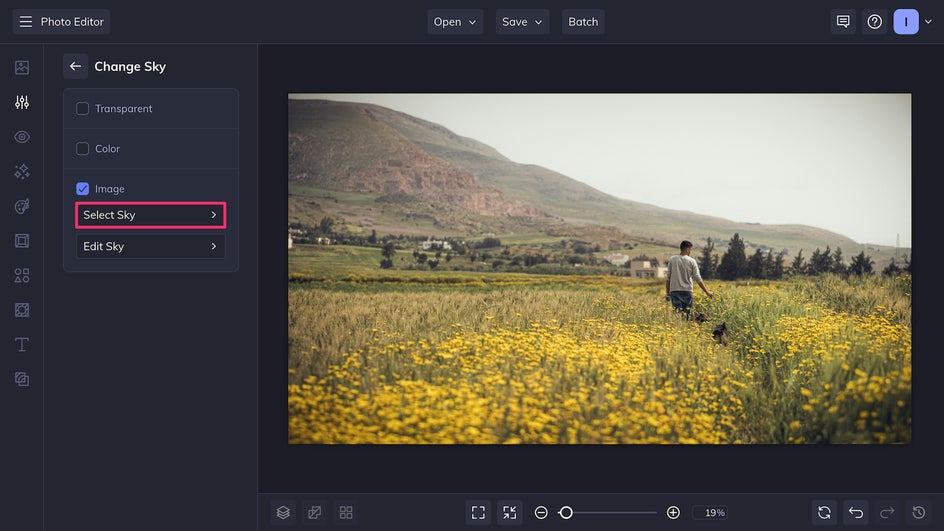Click the flower field photo on canvas

click(x=600, y=269)
